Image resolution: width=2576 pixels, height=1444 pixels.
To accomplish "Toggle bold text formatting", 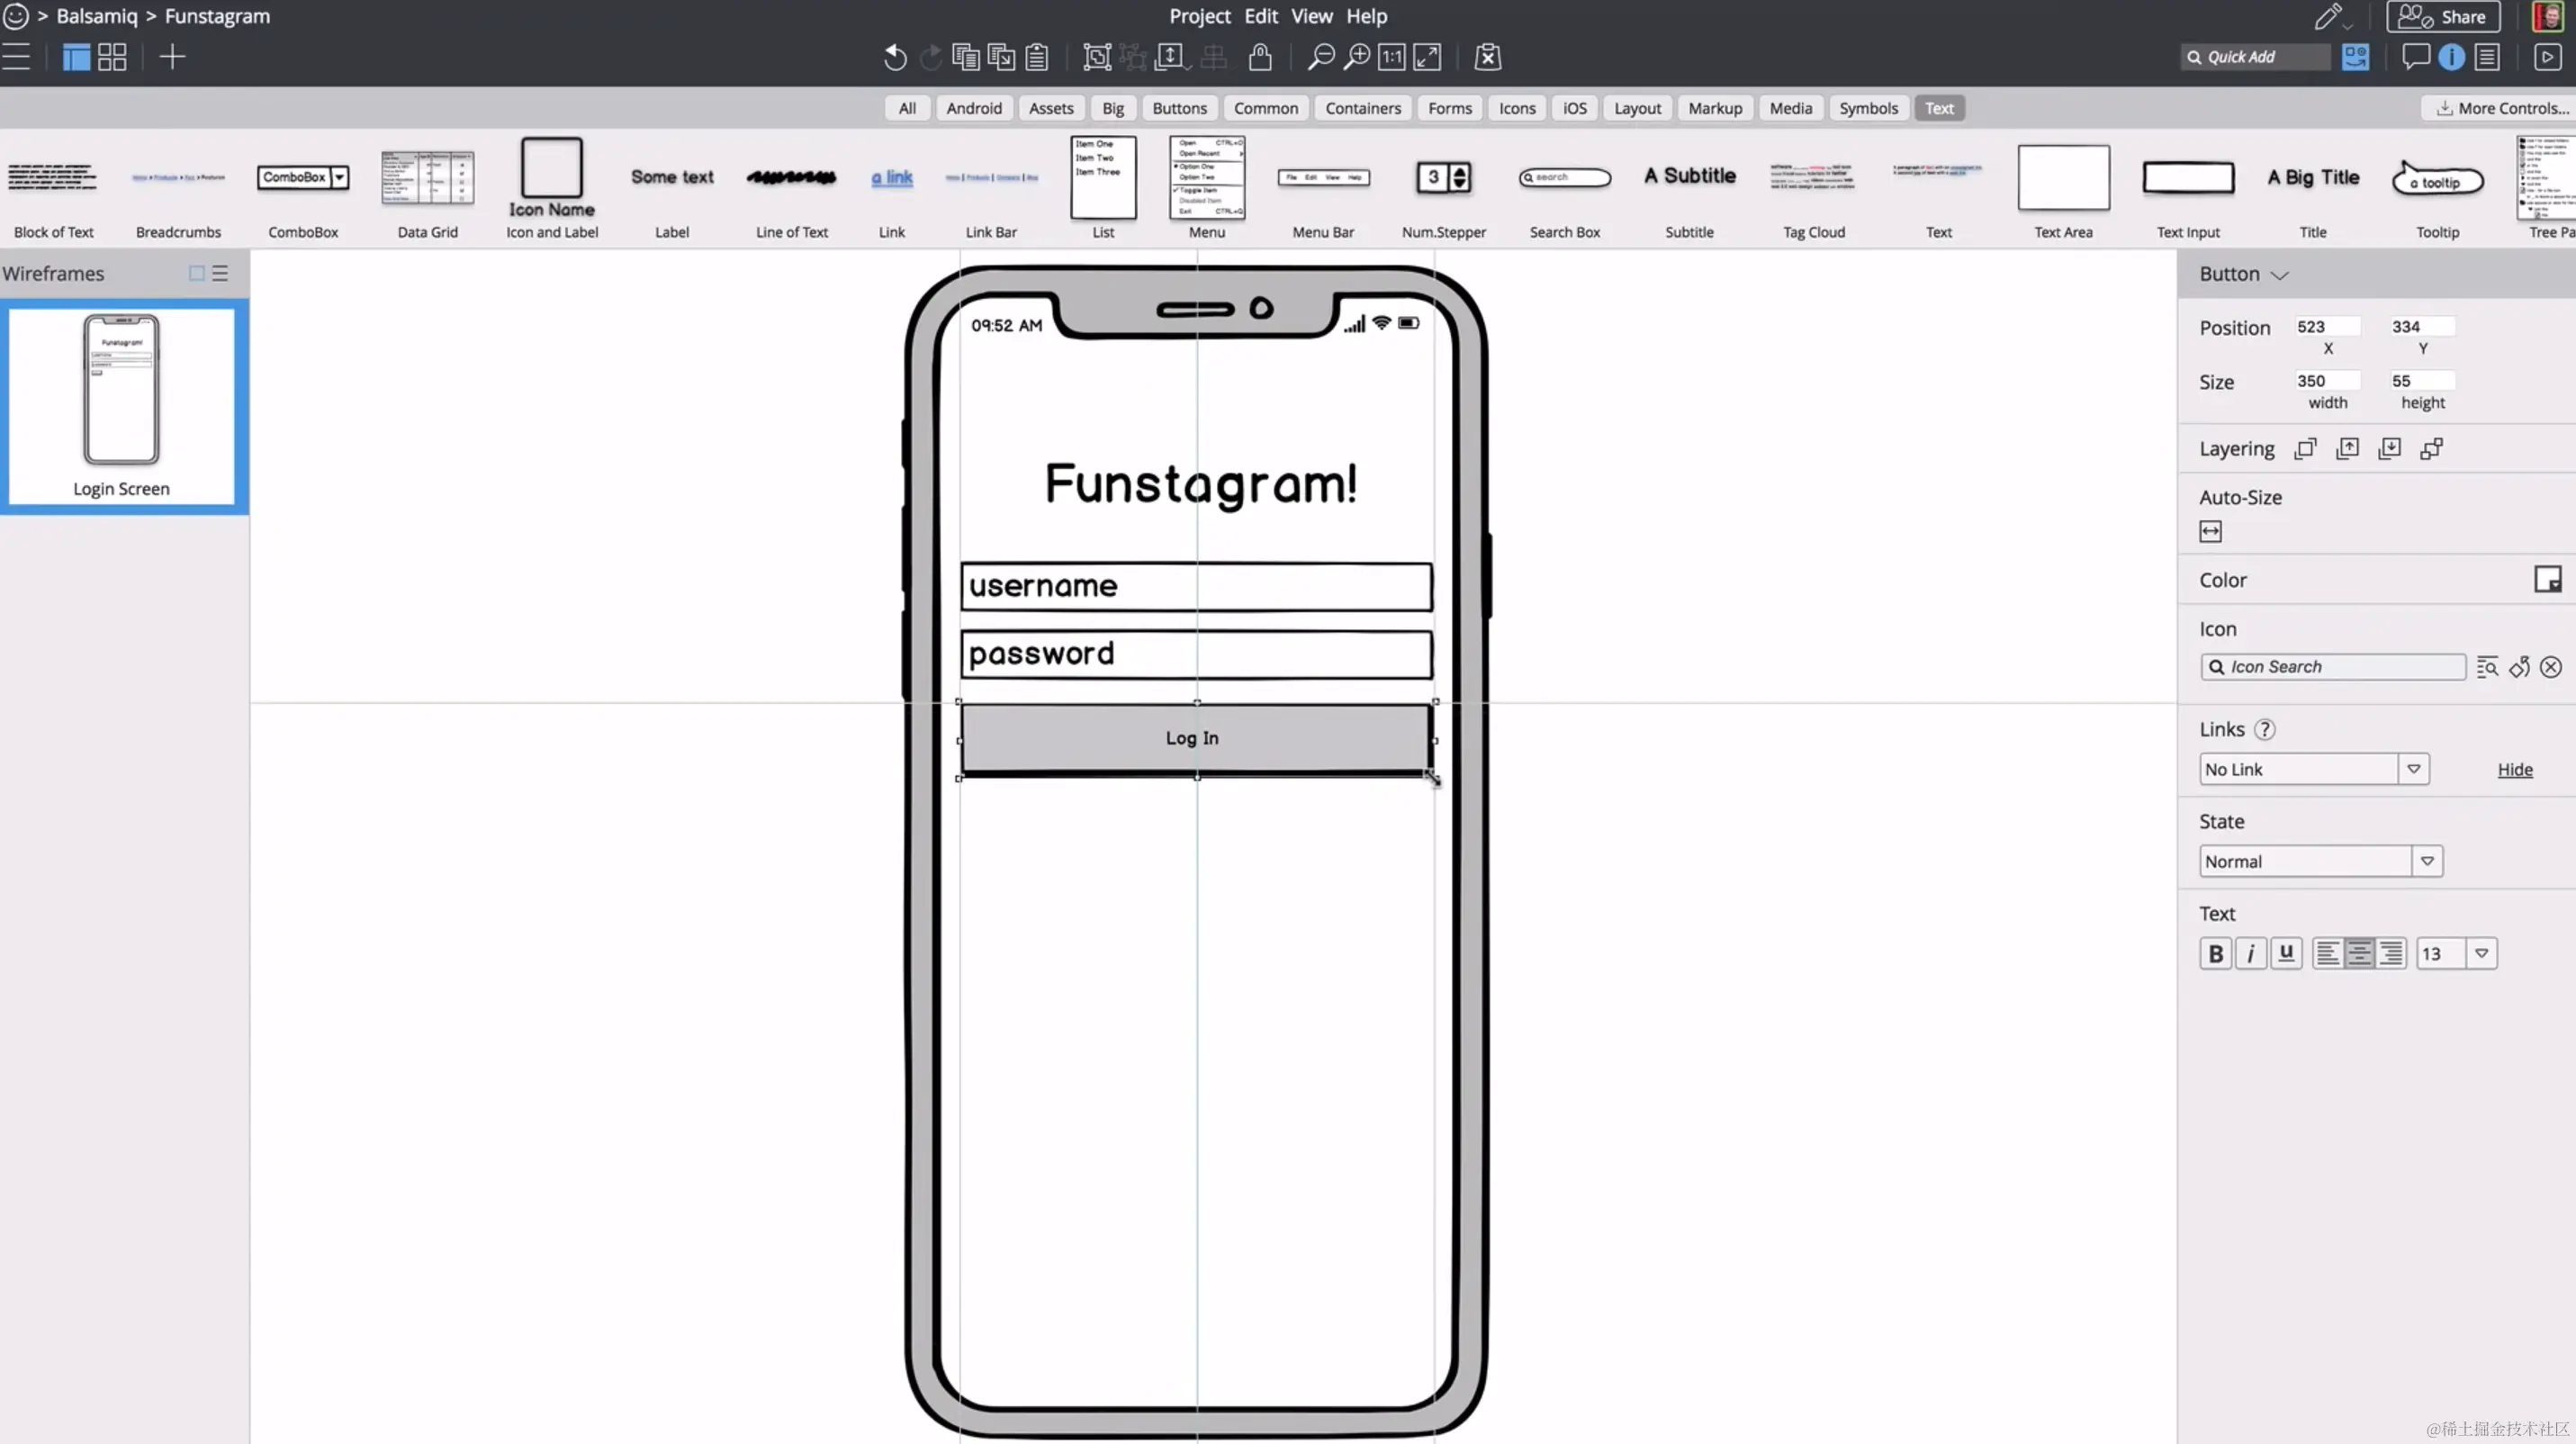I will click(2215, 954).
